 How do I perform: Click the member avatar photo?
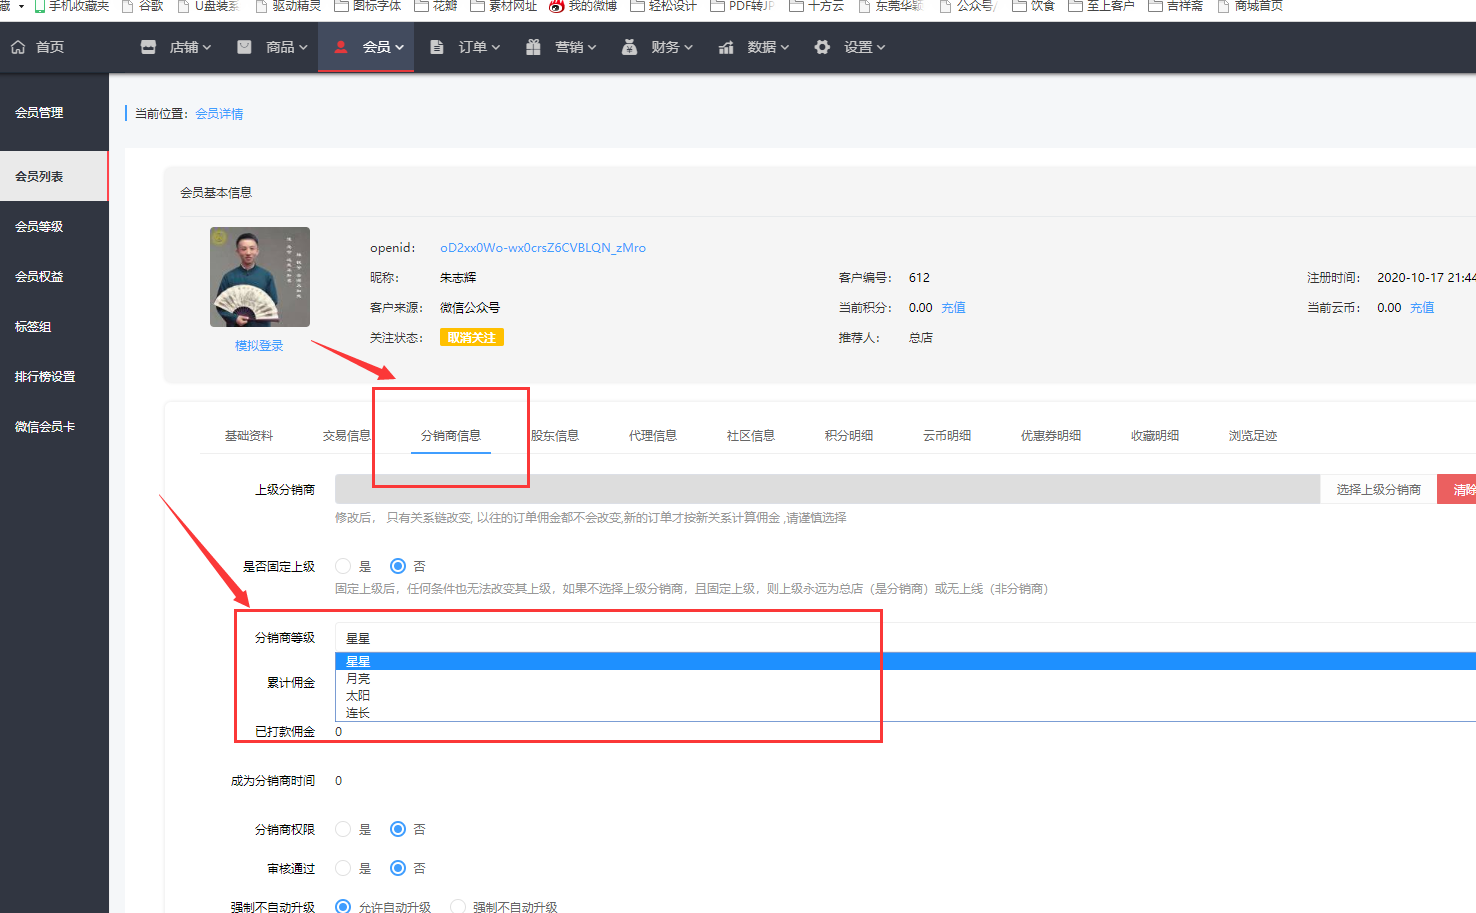pyautogui.click(x=260, y=277)
